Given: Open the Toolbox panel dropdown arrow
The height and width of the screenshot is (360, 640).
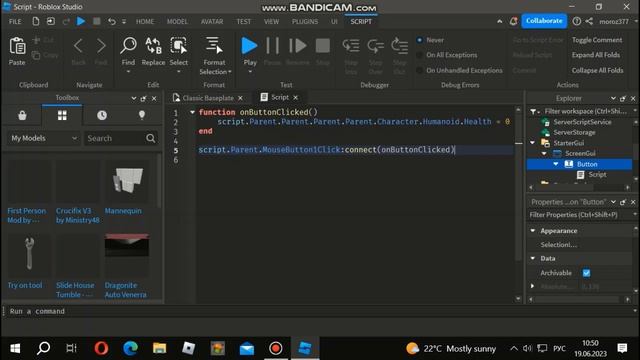Looking at the screenshot, I should pyautogui.click(x=133, y=98).
